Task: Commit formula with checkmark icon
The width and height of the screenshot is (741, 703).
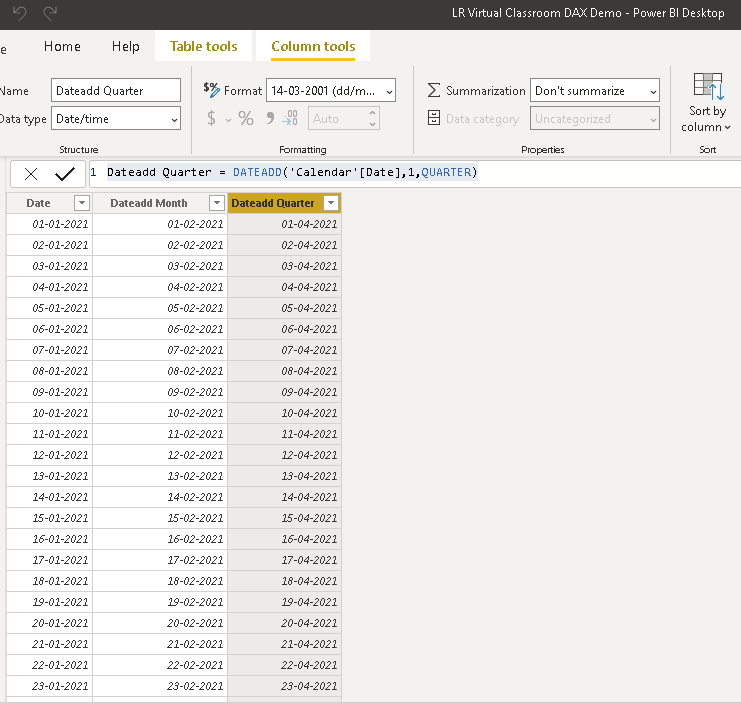Action: [x=65, y=174]
